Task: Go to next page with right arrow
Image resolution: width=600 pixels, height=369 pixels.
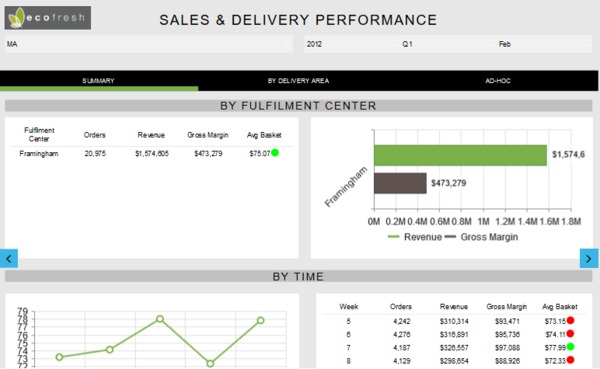Action: click(x=589, y=258)
